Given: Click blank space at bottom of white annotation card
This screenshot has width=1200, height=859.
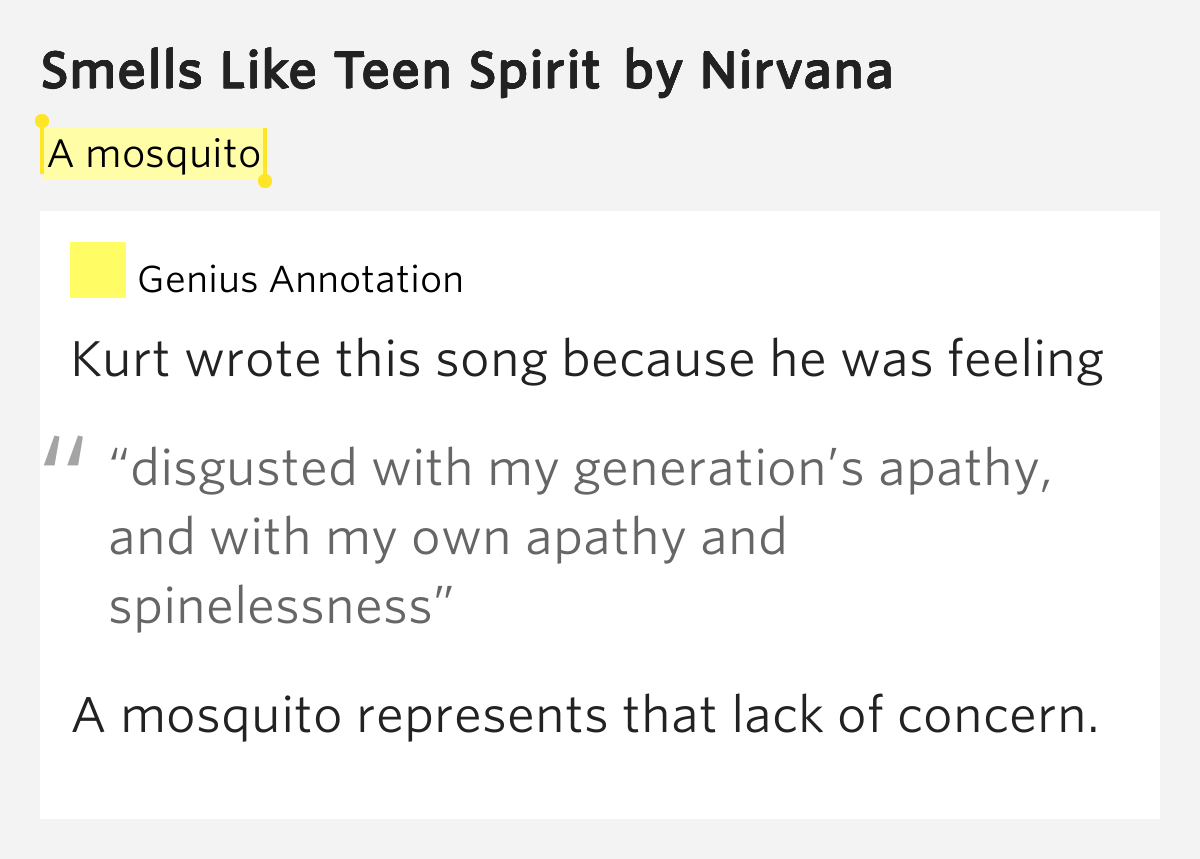Looking at the screenshot, I should click(x=600, y=785).
